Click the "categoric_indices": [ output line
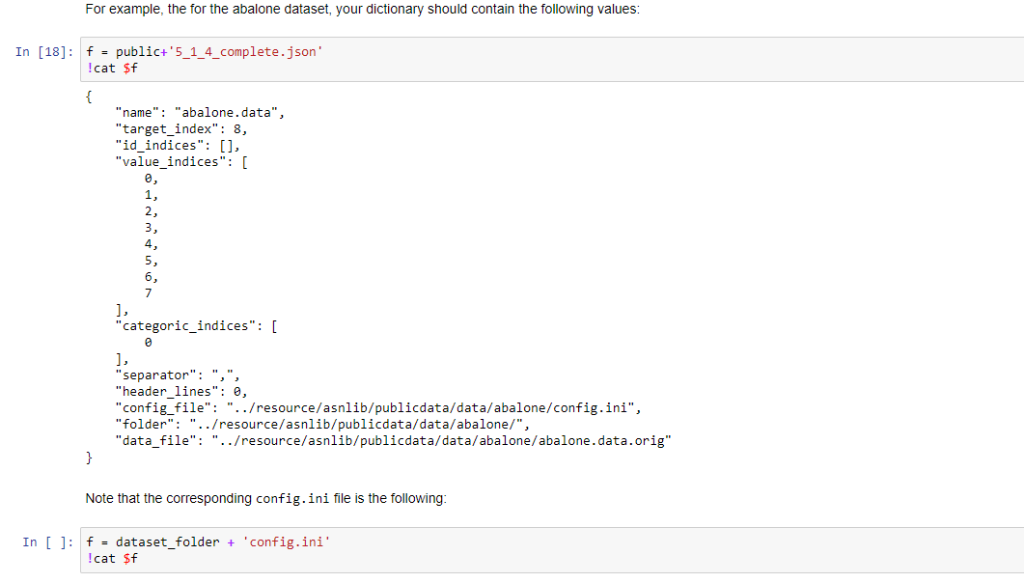 196,326
